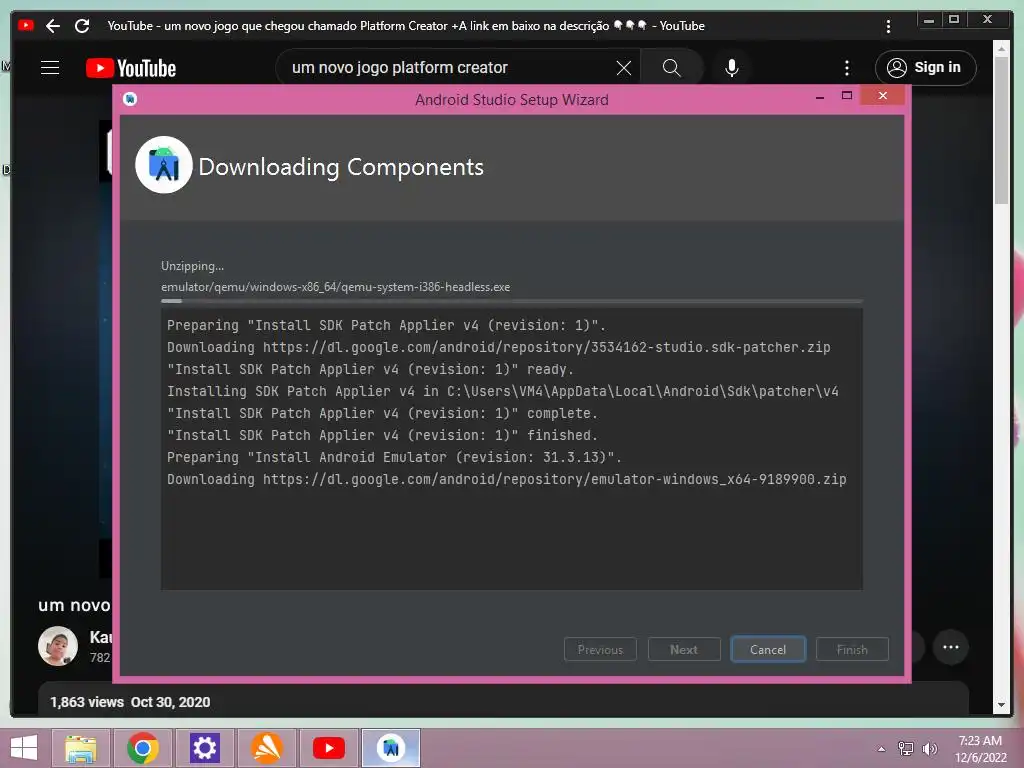Click the disabled Next button
1024x768 pixels.
(684, 650)
